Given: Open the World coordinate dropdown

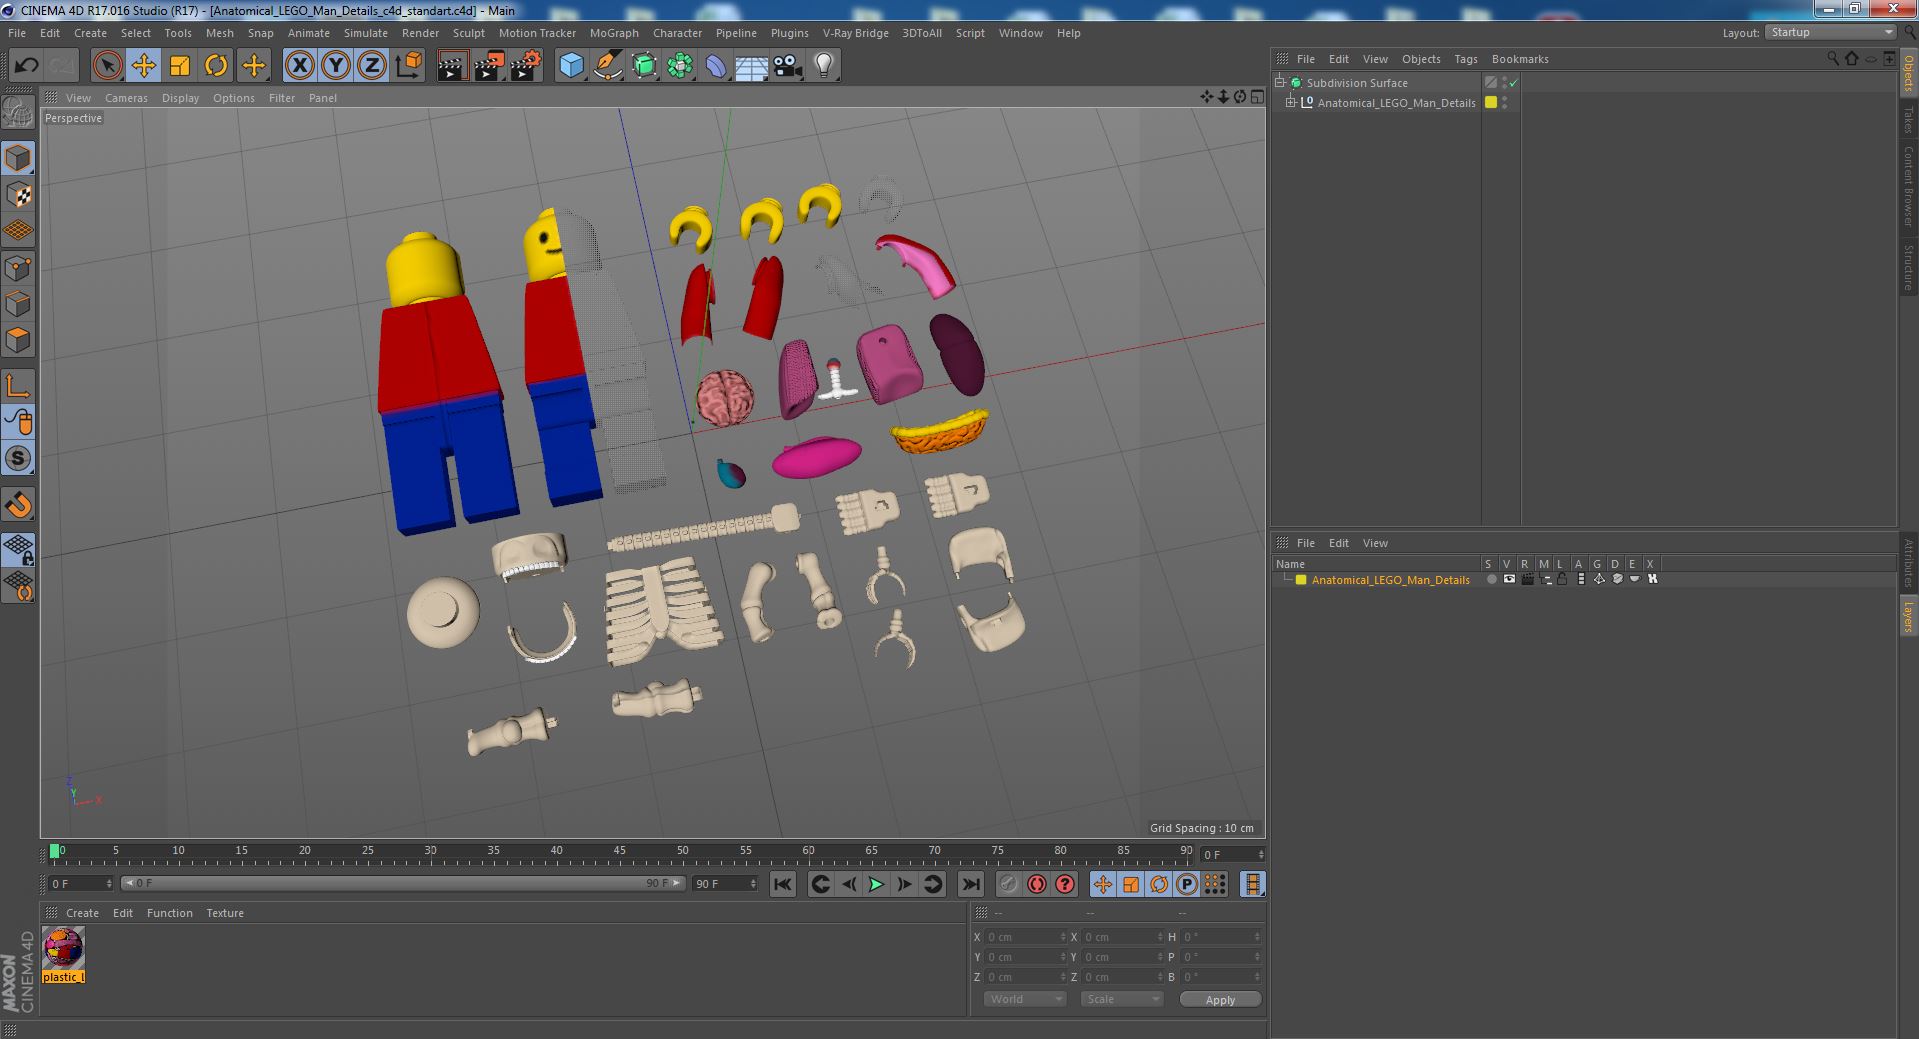Looking at the screenshot, I should tap(1025, 1000).
